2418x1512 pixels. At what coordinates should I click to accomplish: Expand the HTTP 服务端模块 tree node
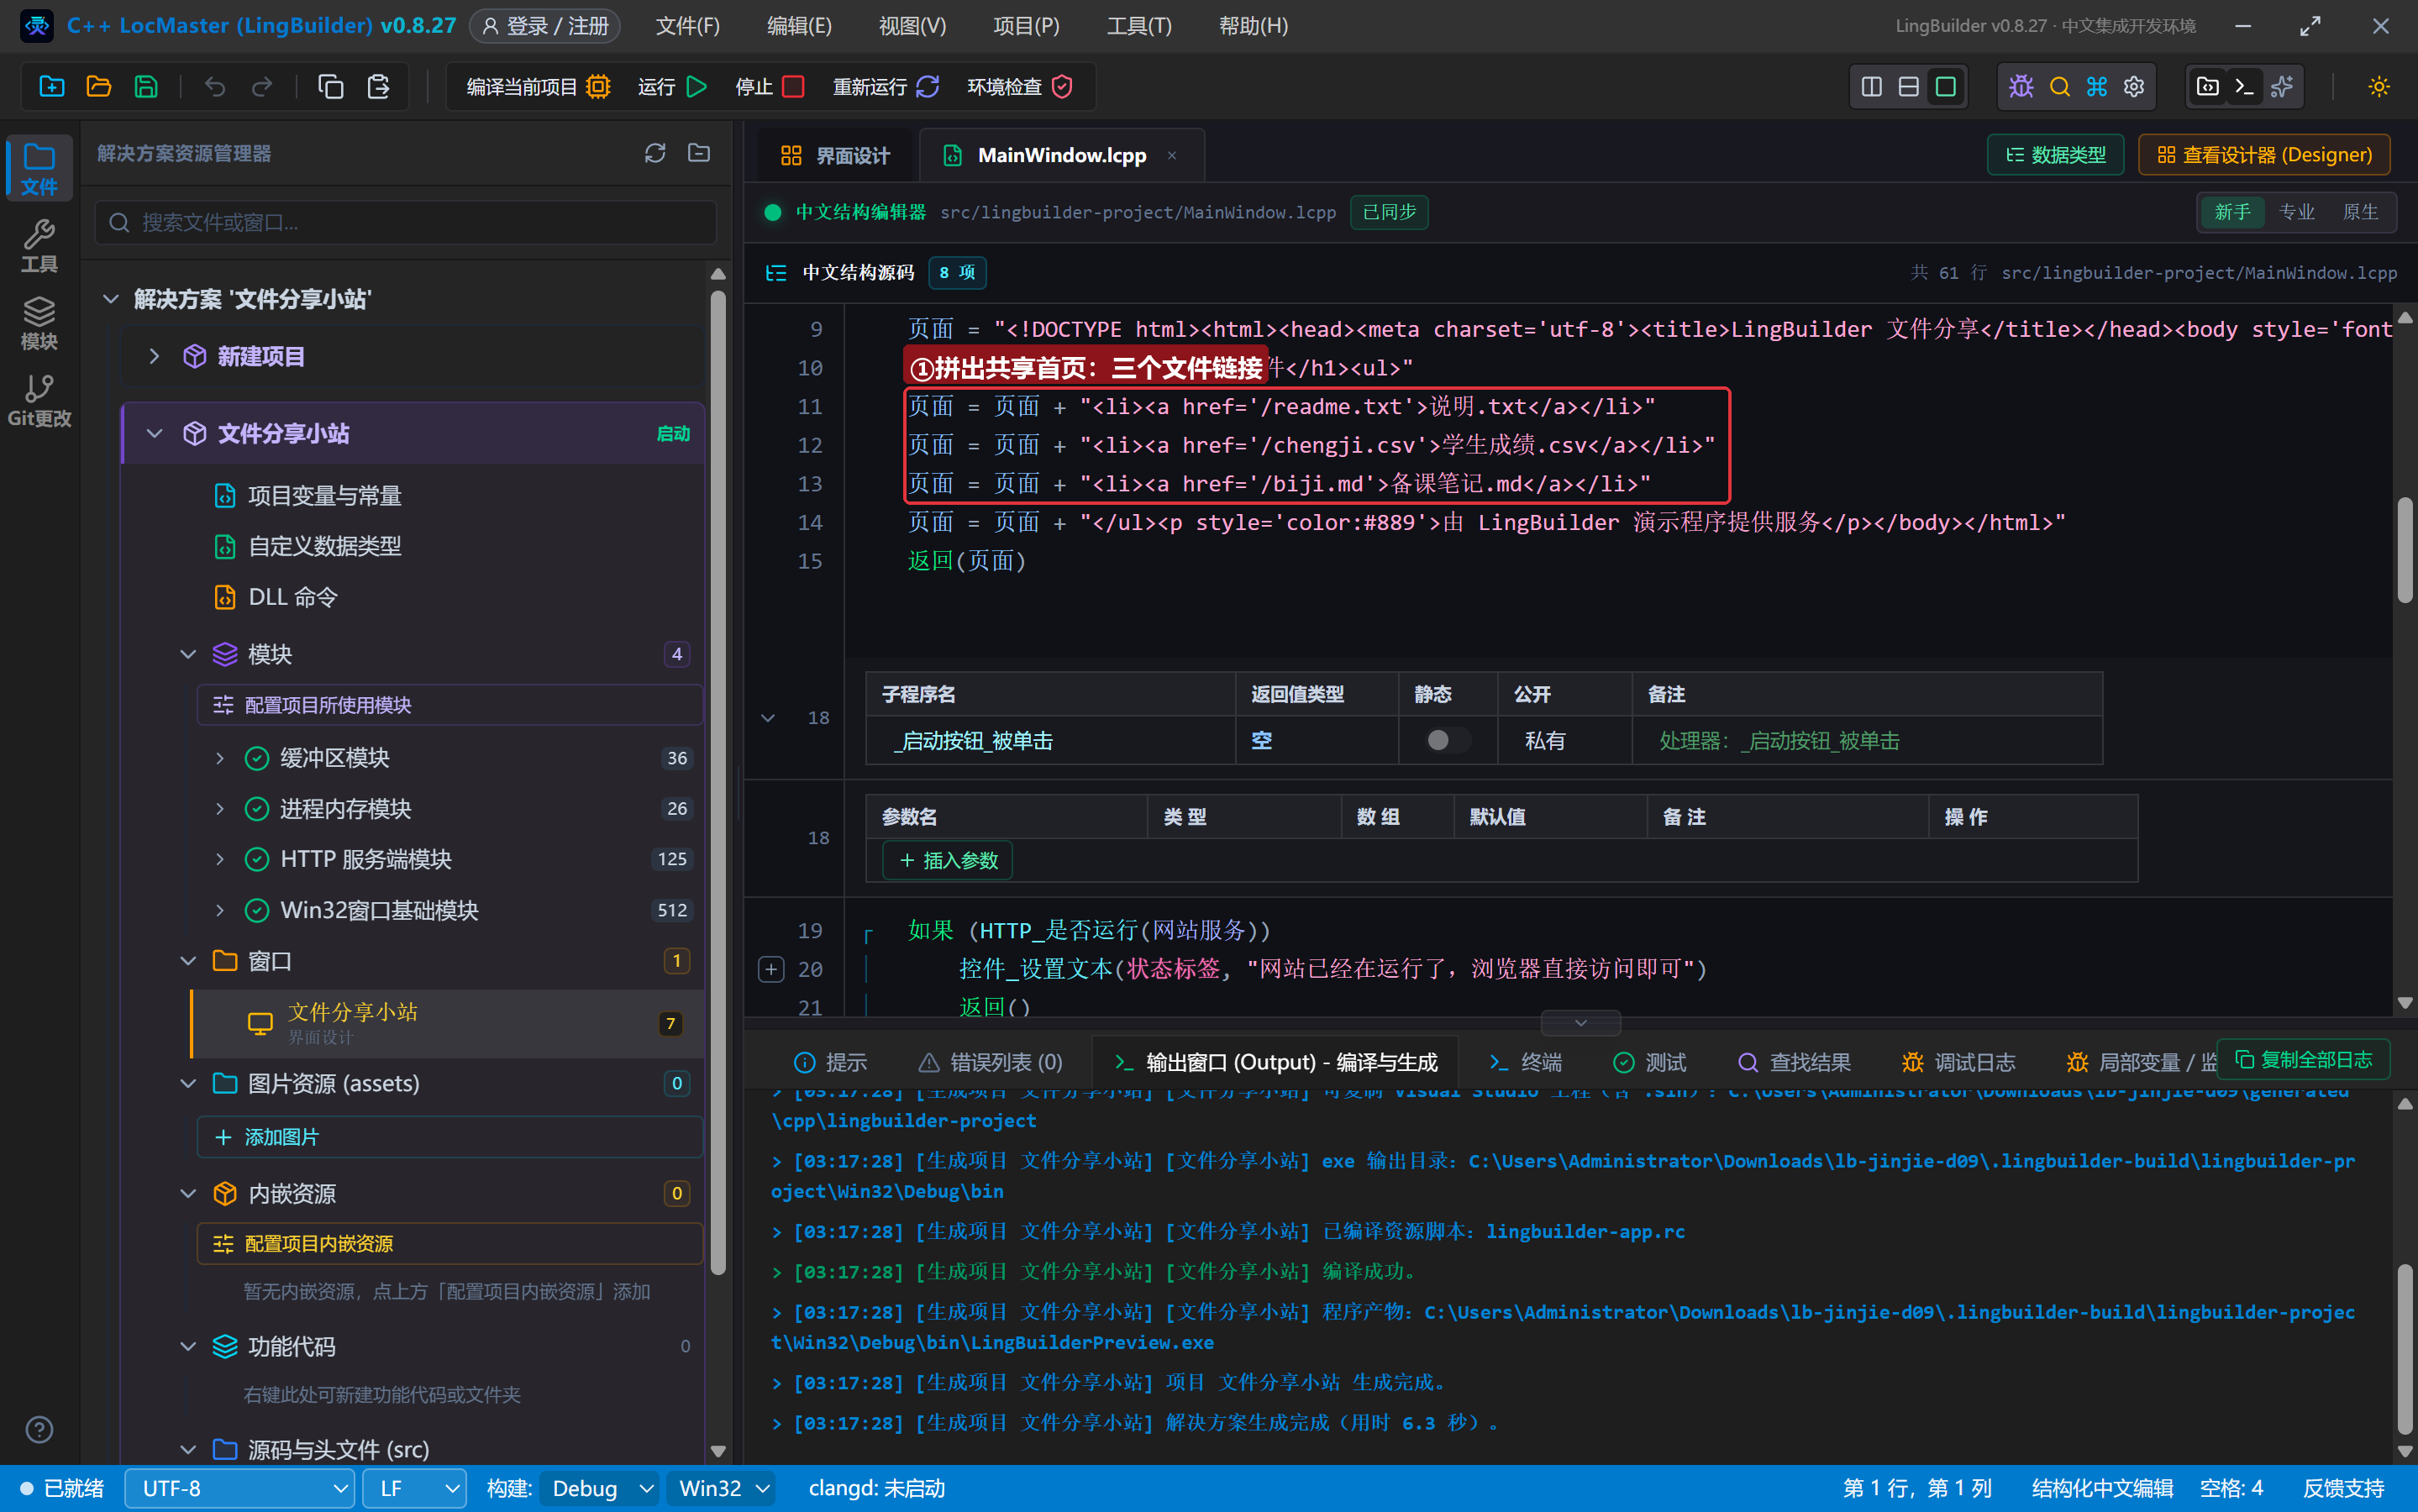(220, 859)
